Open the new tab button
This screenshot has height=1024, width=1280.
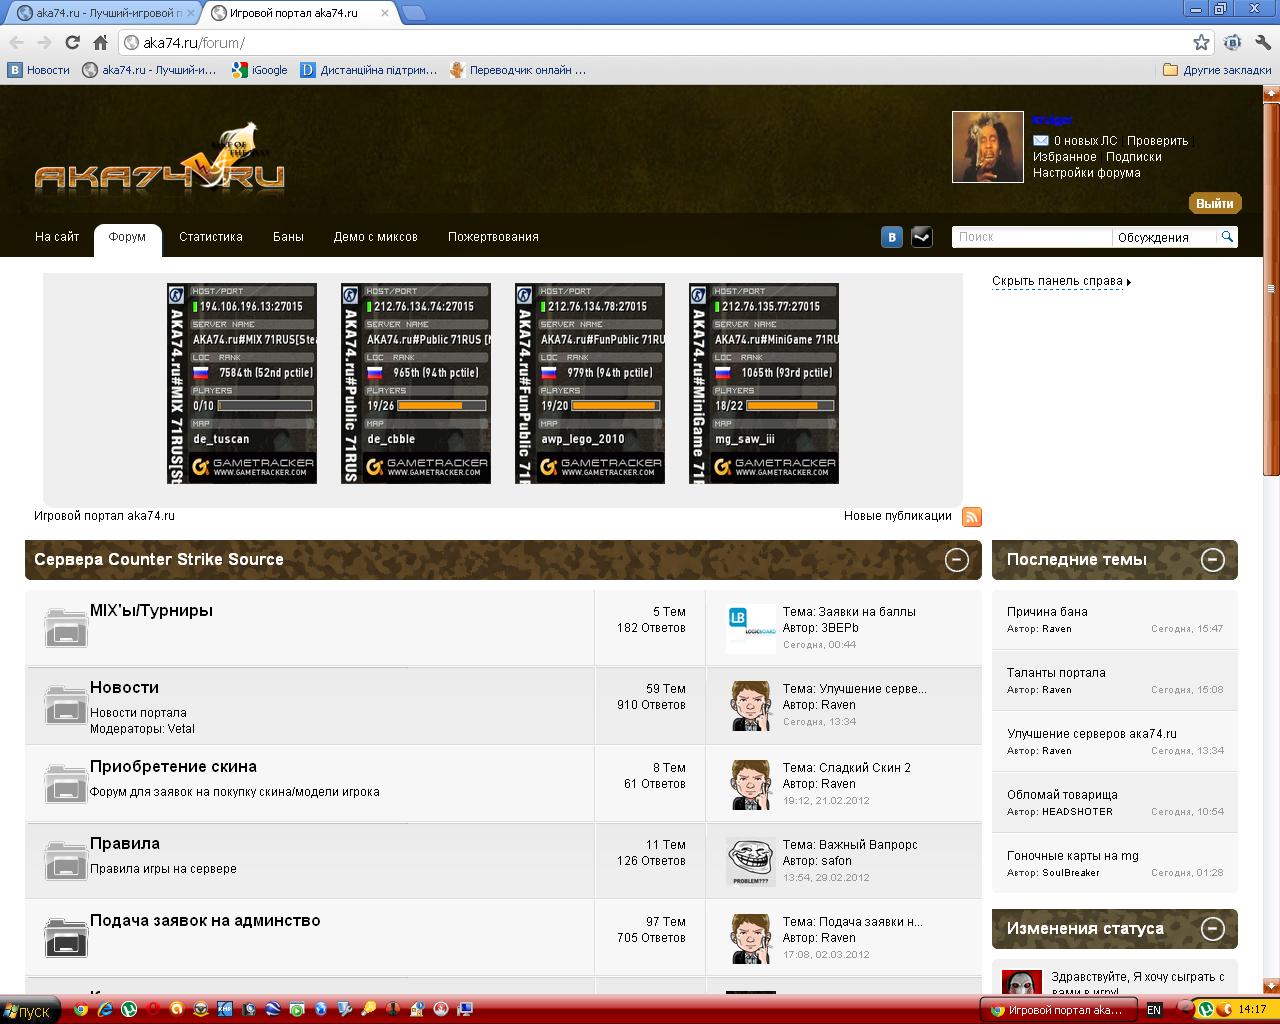413,13
